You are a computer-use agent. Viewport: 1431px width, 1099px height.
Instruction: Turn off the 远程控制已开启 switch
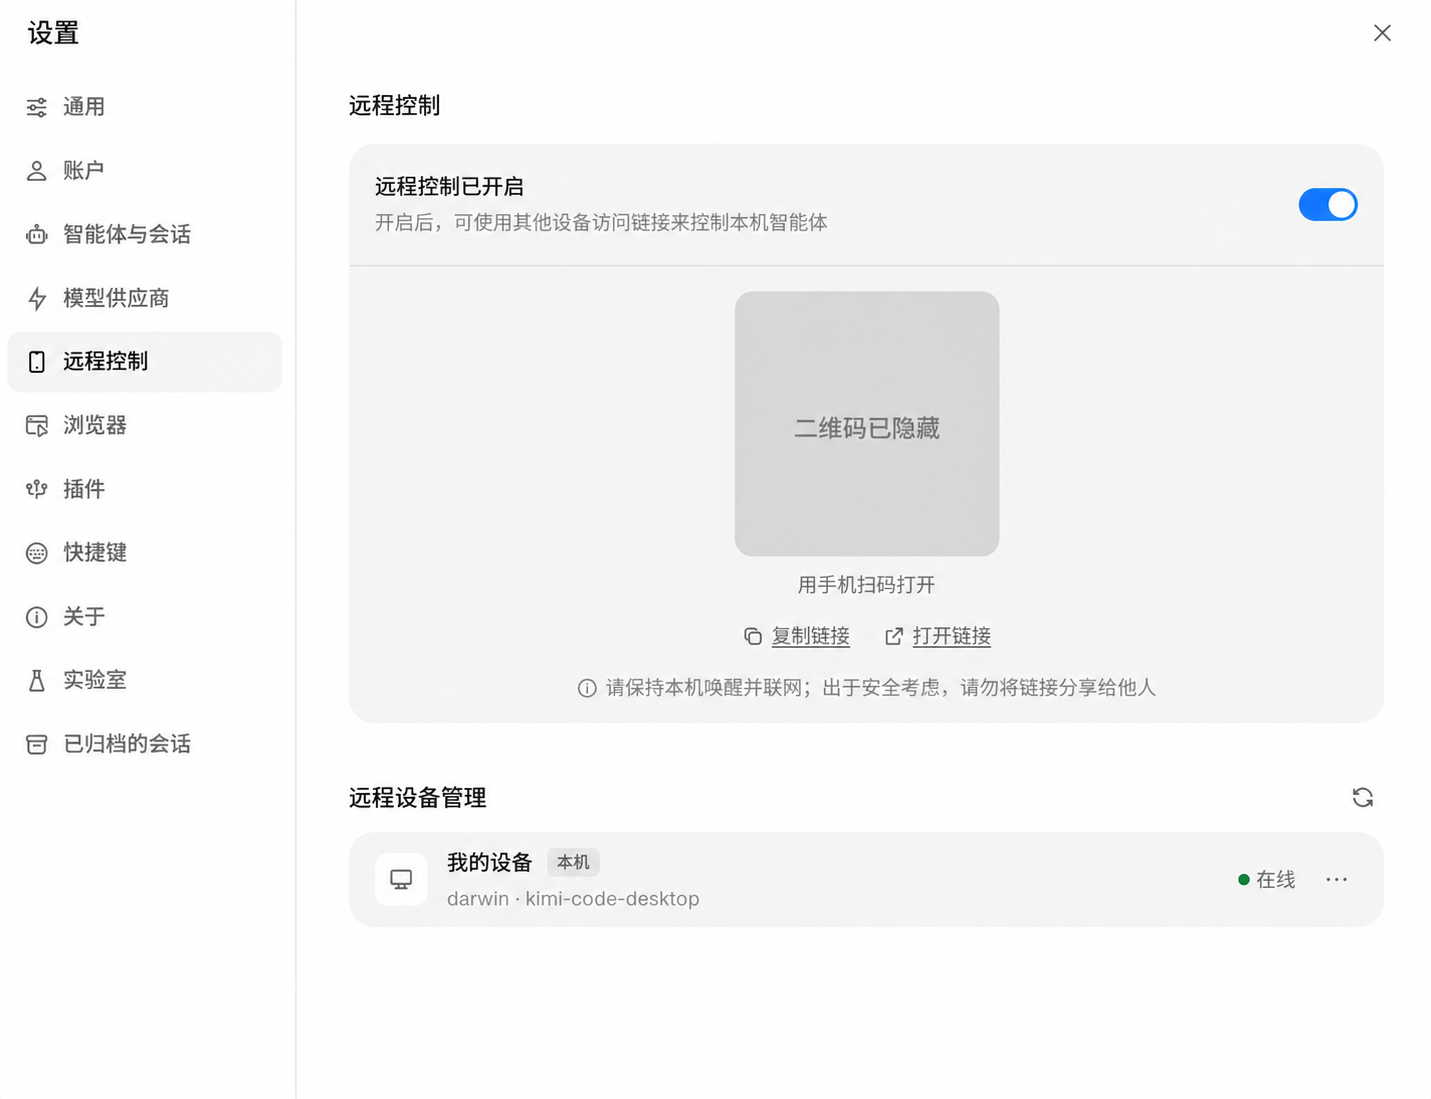pyautogui.click(x=1328, y=204)
